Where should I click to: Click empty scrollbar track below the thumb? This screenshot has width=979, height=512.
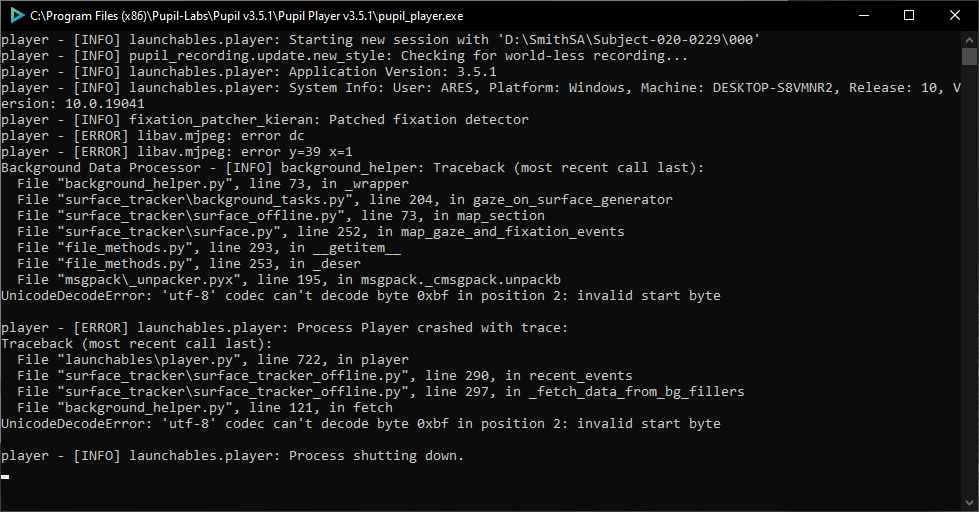coord(969,281)
